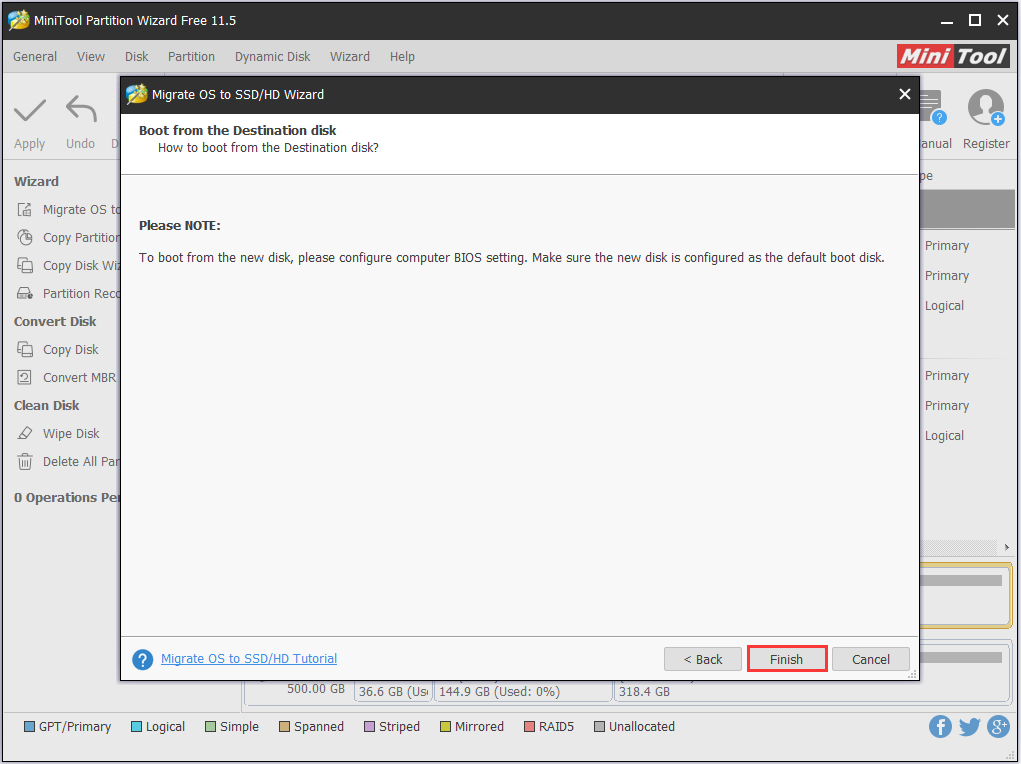The image size is (1021, 764).
Task: Open the Google Plus icon in status bar
Action: click(x=998, y=727)
